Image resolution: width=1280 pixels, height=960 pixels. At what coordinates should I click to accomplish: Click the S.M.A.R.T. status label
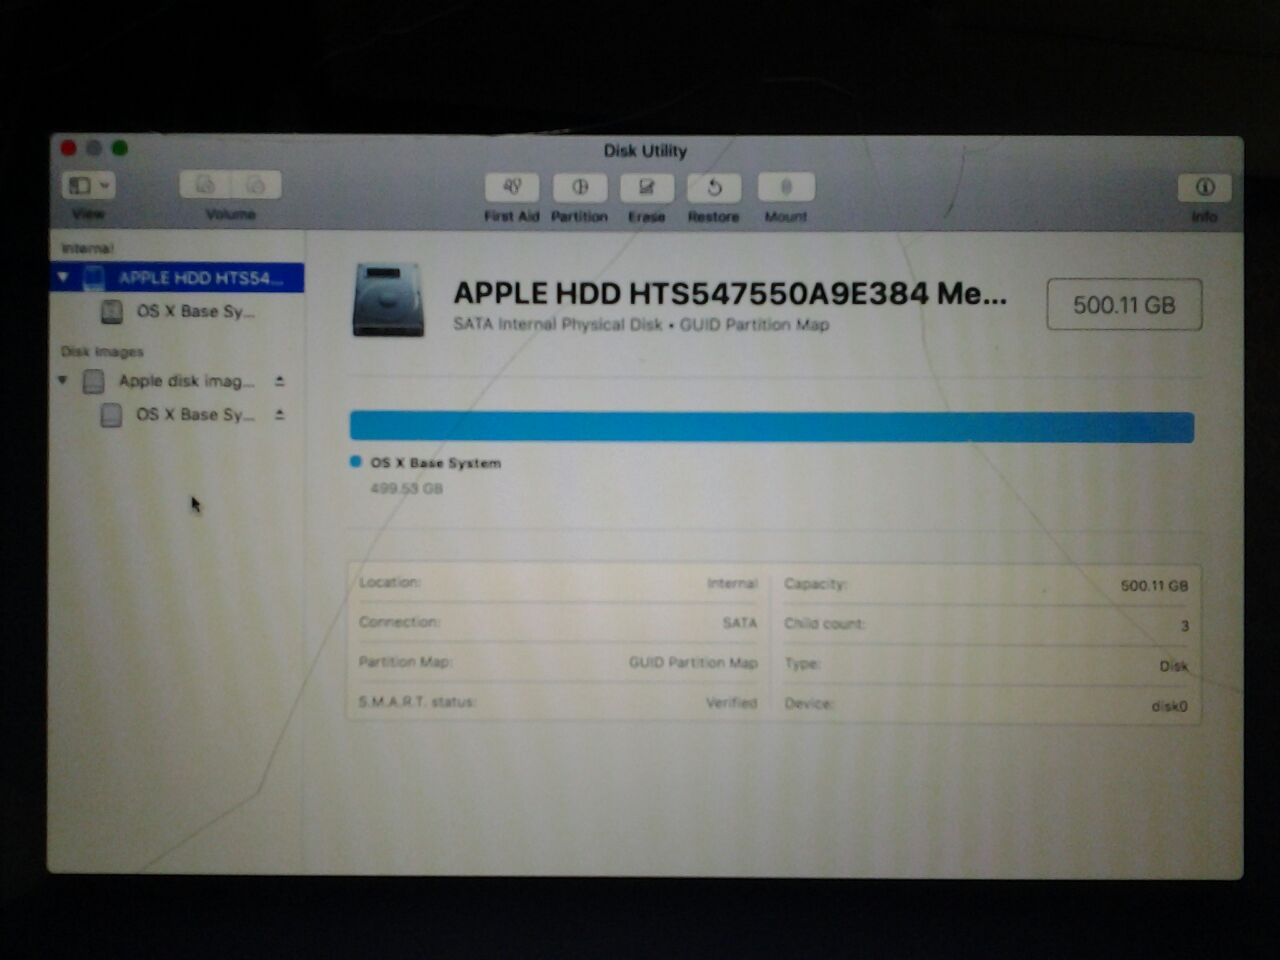[417, 702]
